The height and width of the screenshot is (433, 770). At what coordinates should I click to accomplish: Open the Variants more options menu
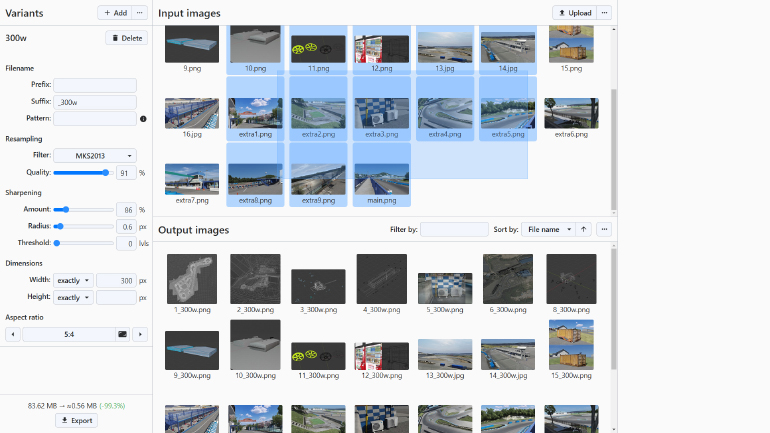tap(140, 13)
